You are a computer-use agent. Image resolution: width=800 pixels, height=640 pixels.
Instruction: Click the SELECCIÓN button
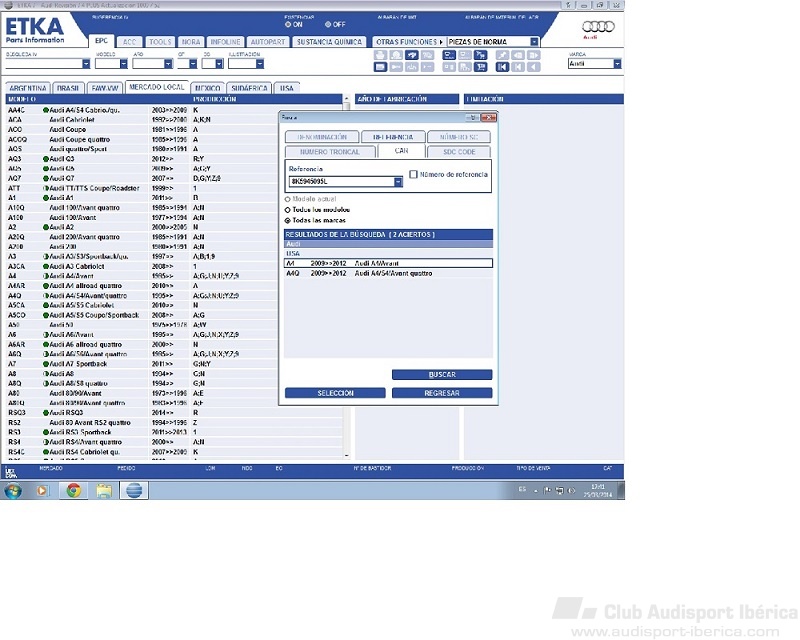coord(335,393)
